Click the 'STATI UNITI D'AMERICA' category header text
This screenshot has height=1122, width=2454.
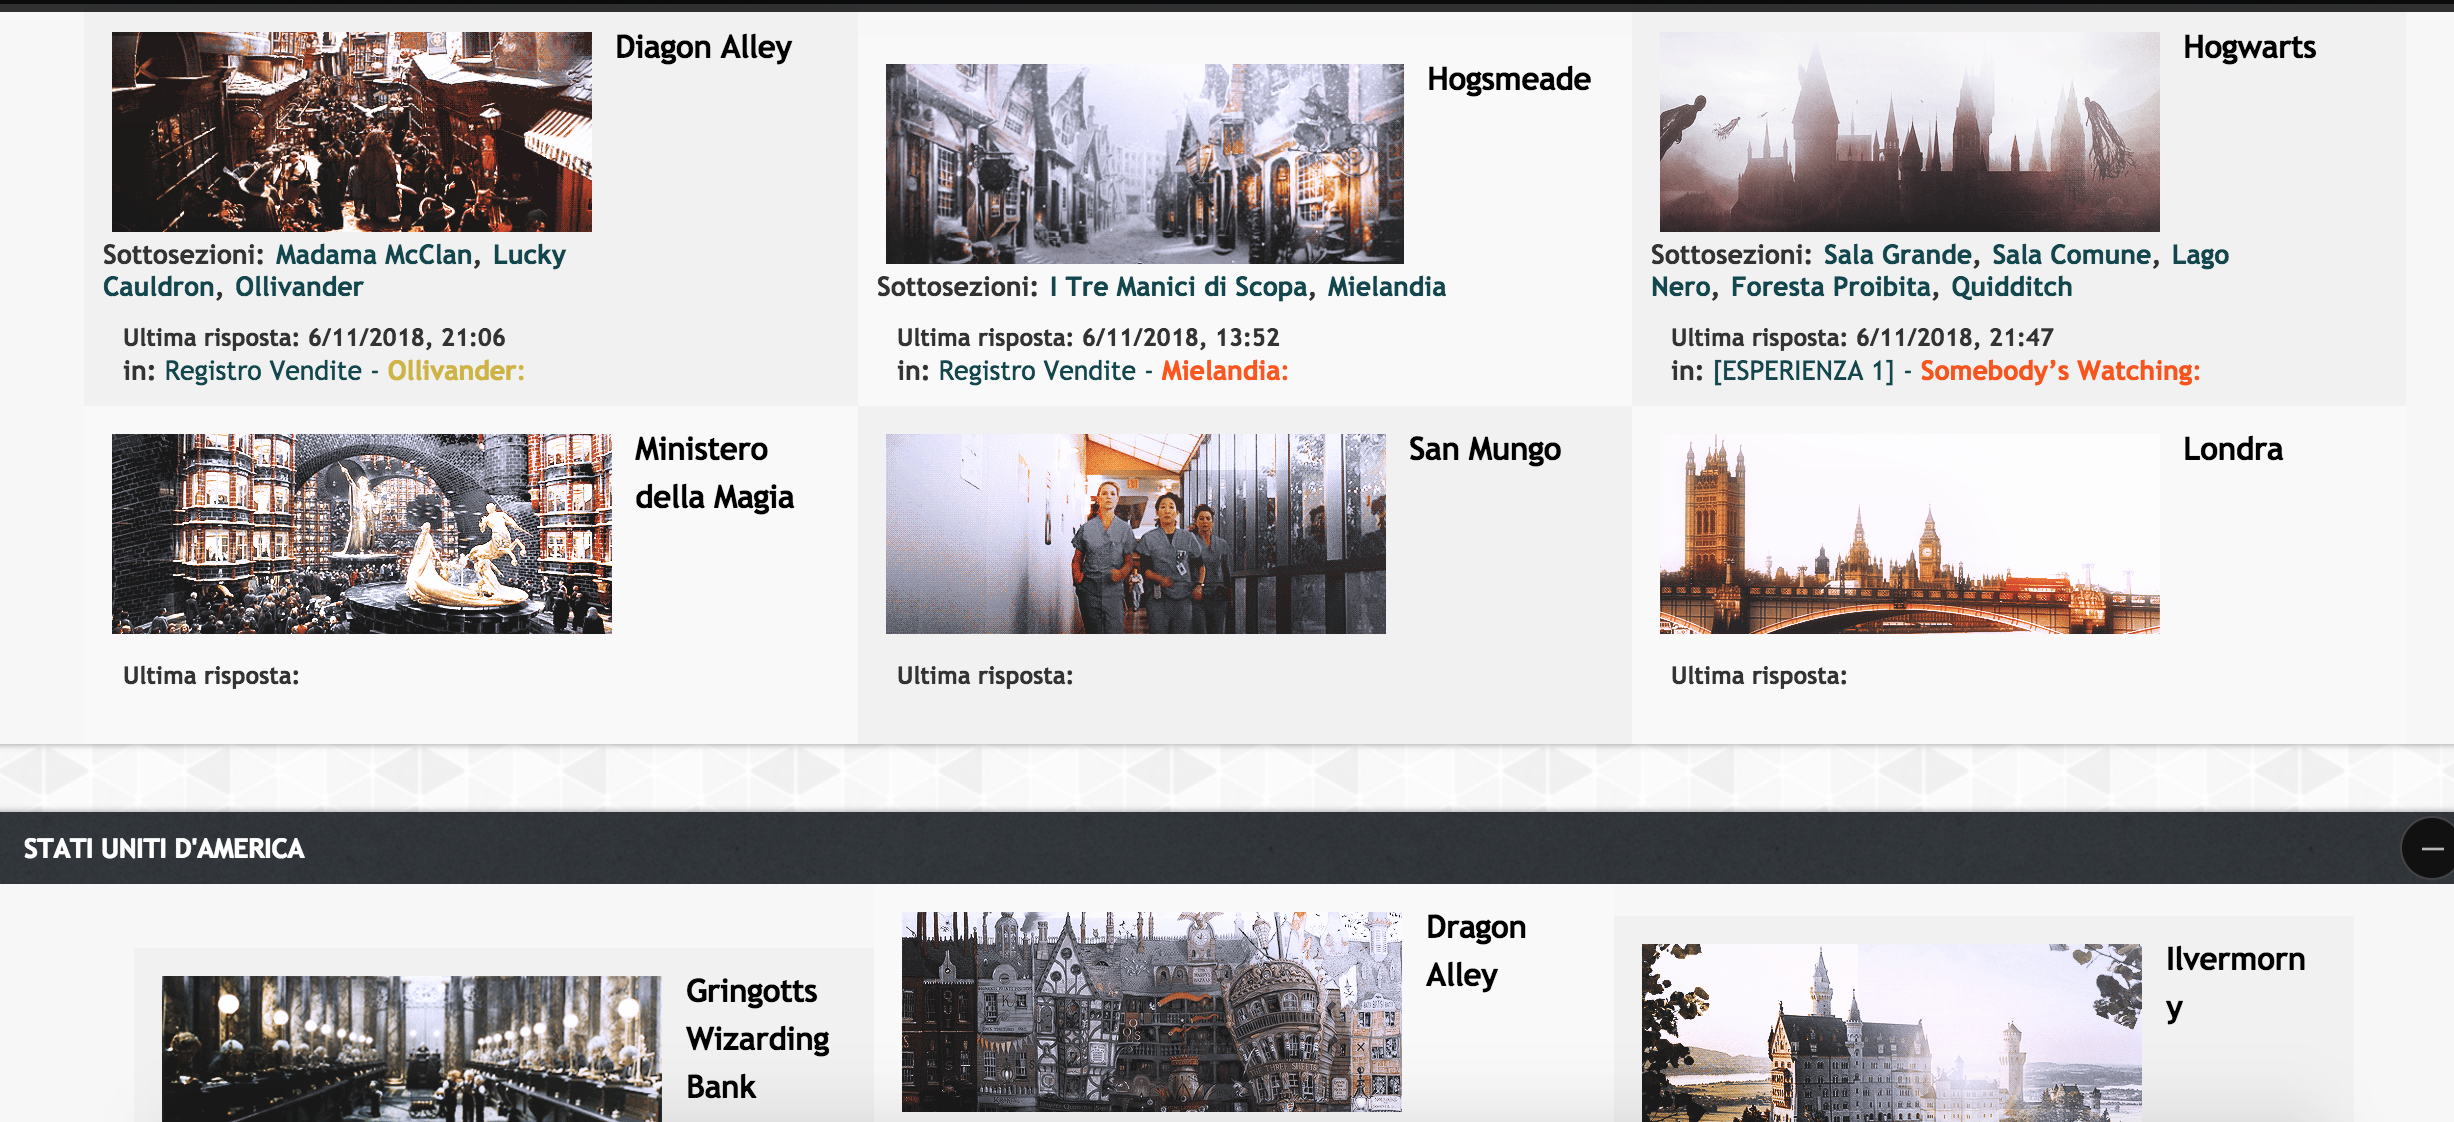(x=164, y=849)
